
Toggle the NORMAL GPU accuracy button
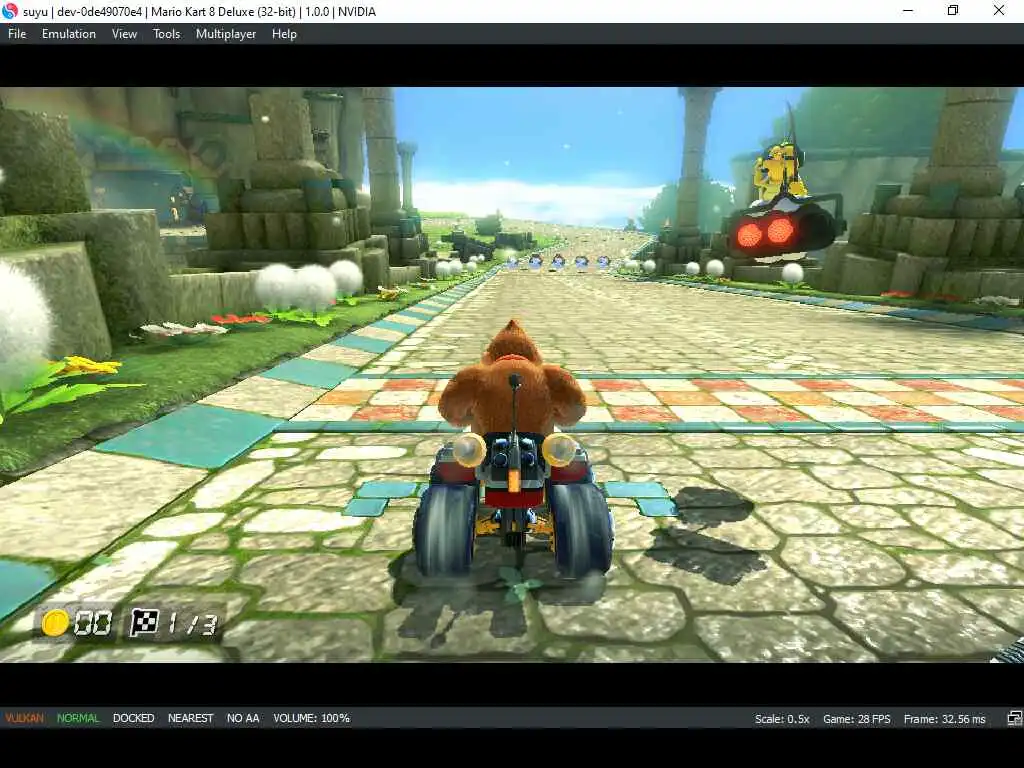coord(78,718)
